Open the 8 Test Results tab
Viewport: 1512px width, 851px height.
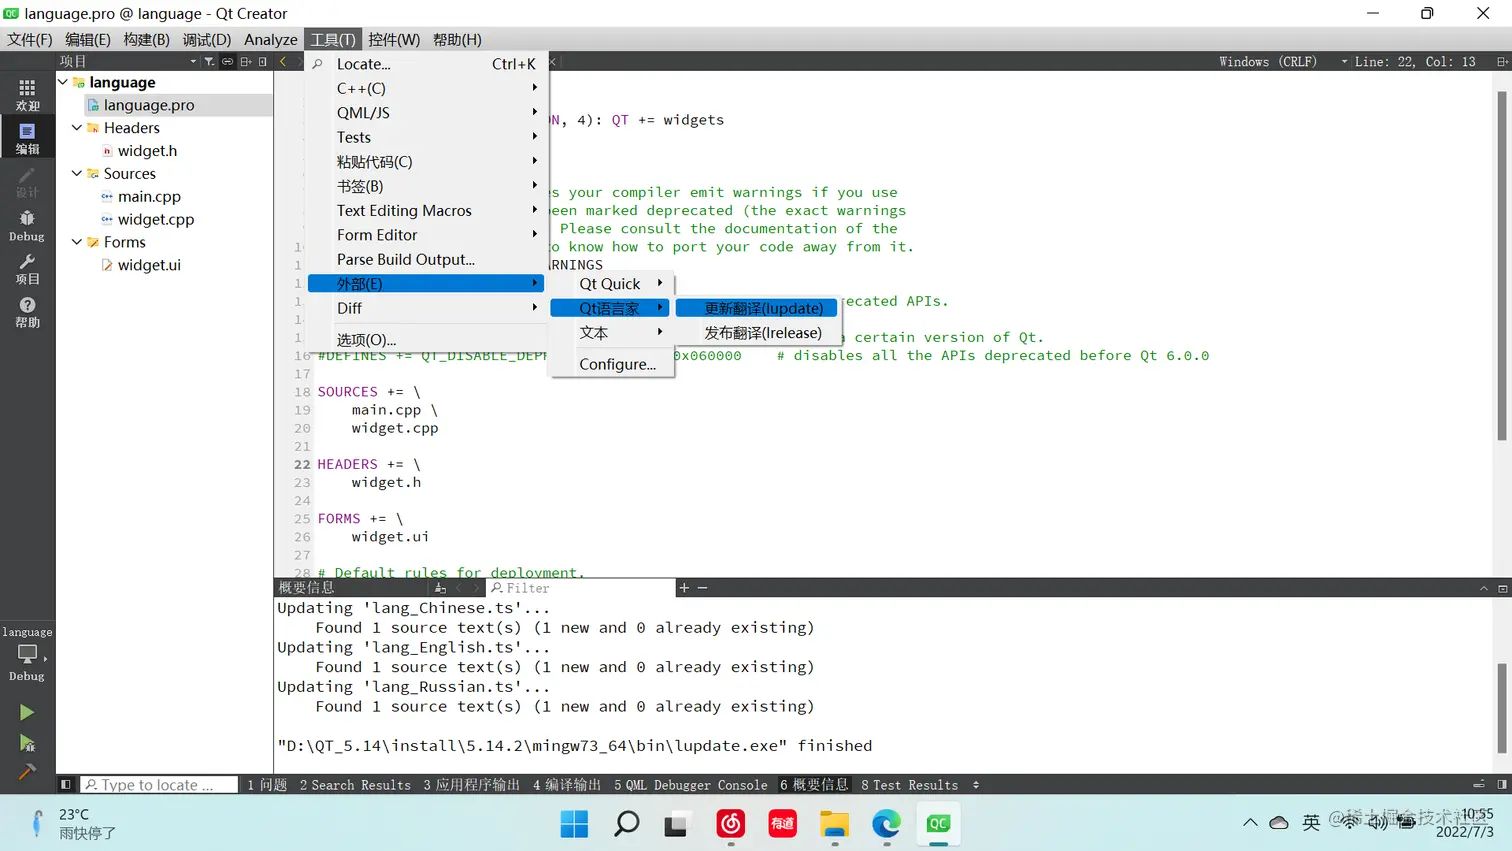coord(910,785)
